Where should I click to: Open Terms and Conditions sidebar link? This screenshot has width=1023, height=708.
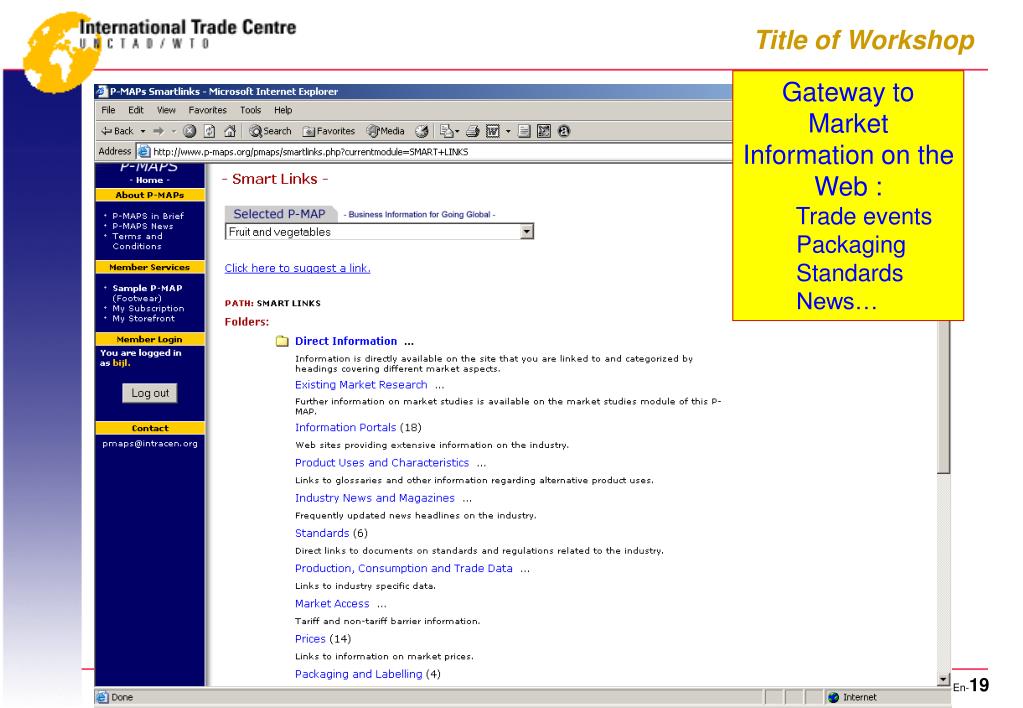pos(137,241)
